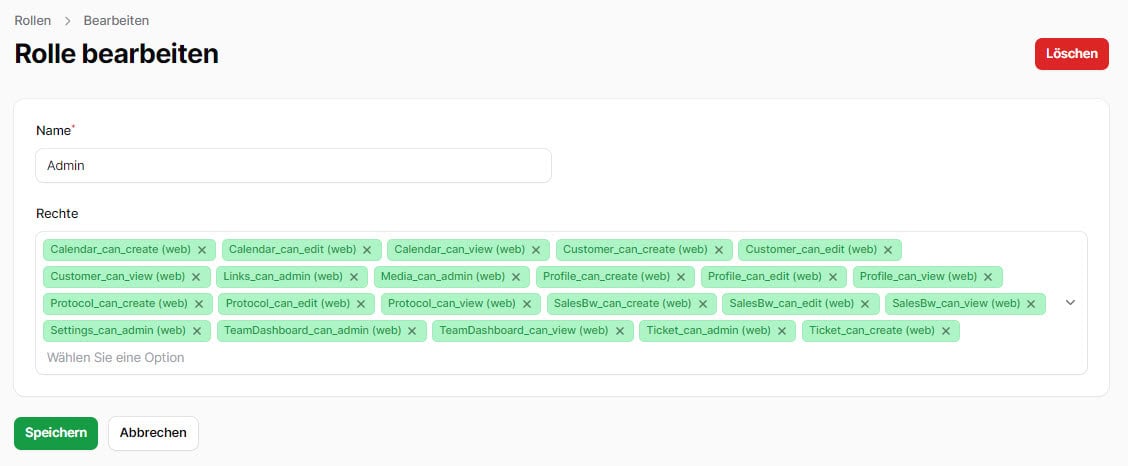Viewport: 1128px width, 466px height.
Task: Remove the Profile_can_view tag
Action: click(x=988, y=277)
